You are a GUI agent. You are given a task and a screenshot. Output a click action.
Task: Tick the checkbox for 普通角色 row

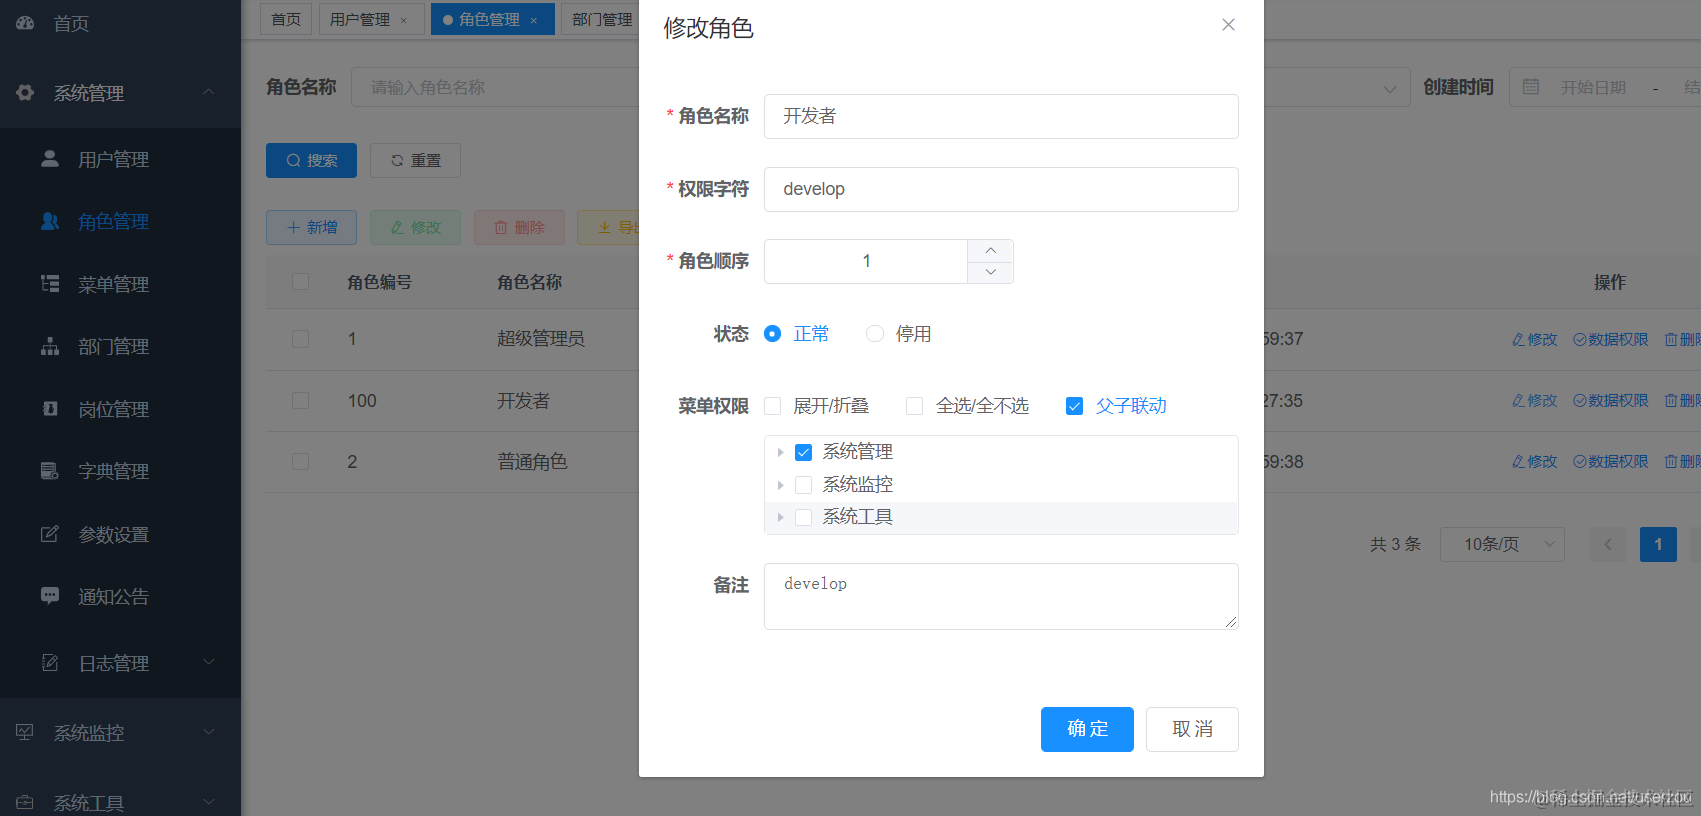(300, 461)
